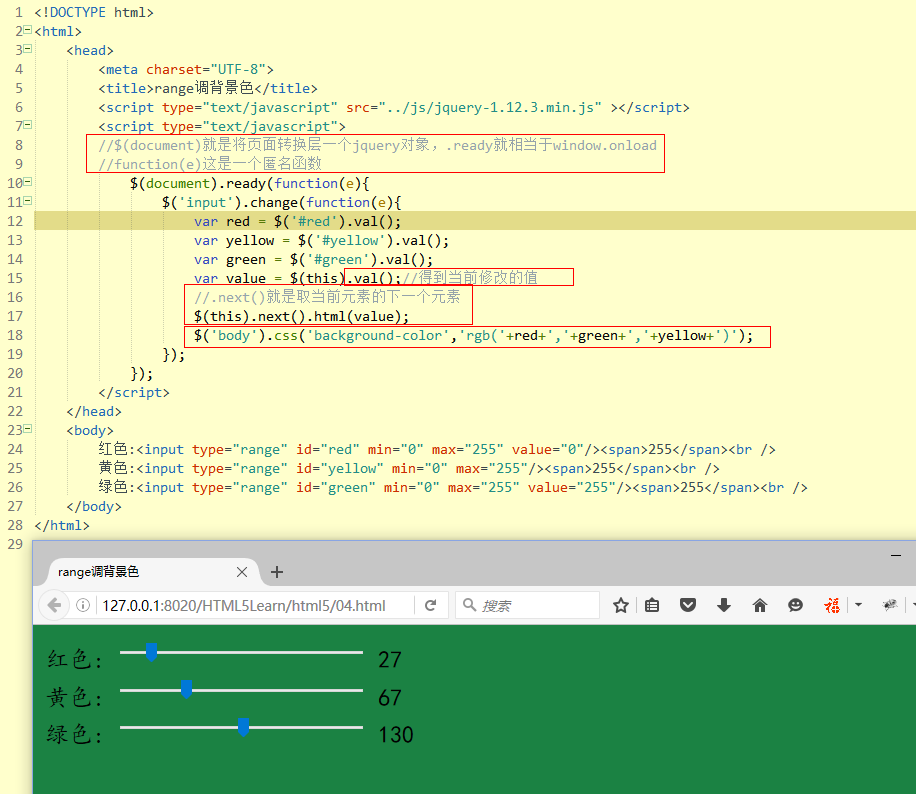The width and height of the screenshot is (916, 794).
Task: Open a new tab with the plus button
Action: 277,572
